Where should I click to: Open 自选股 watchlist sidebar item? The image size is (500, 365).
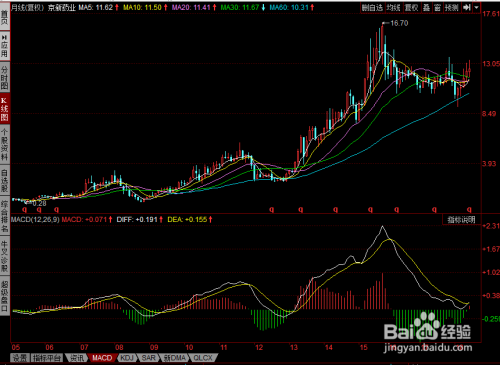point(5,180)
